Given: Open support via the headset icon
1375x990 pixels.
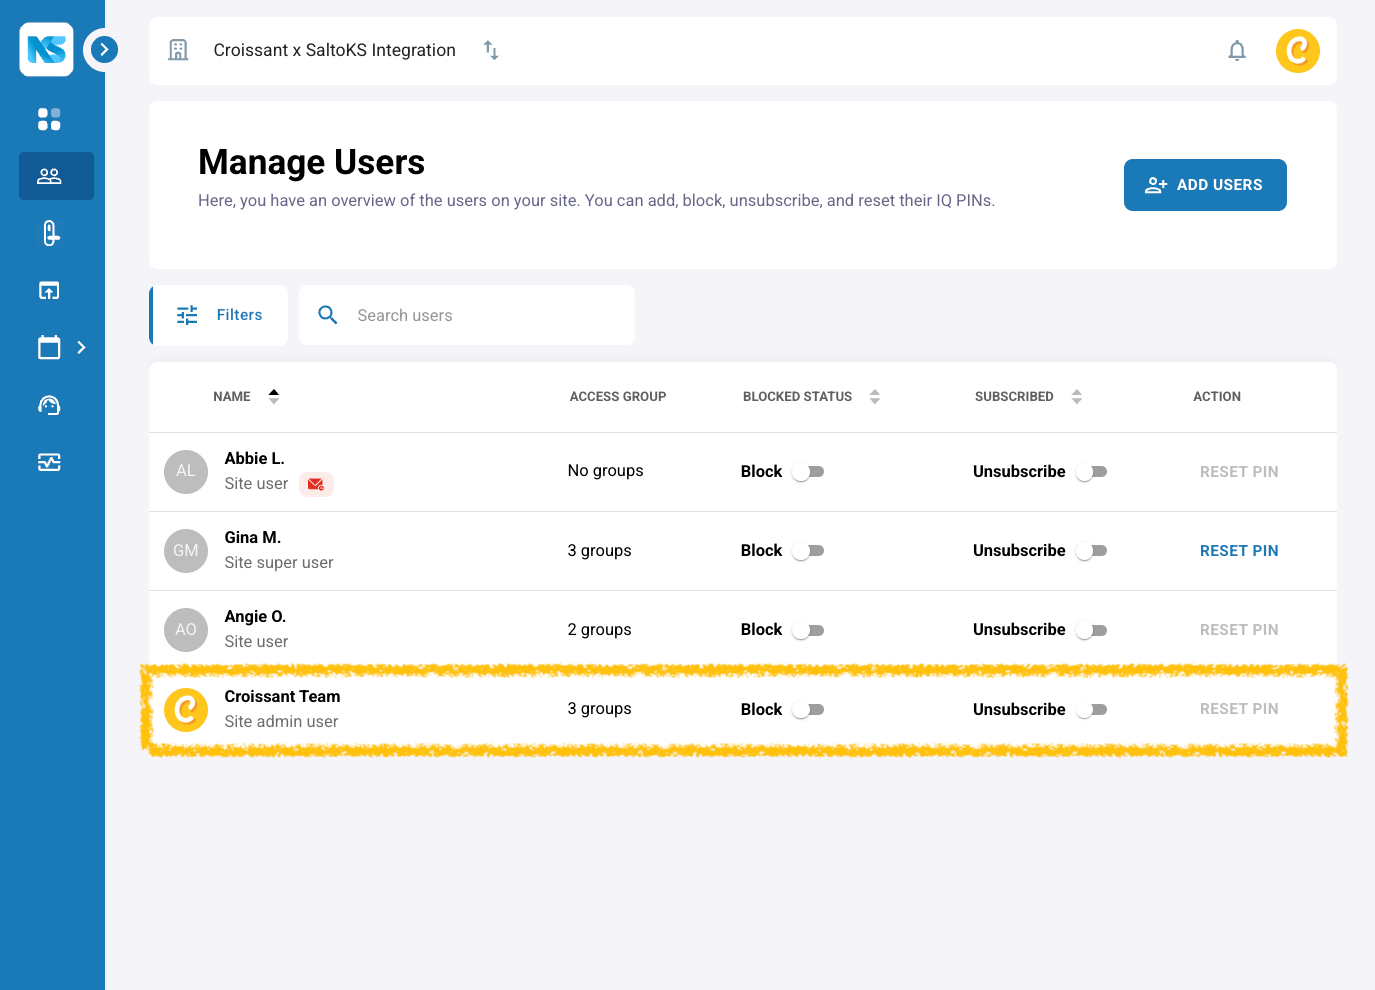Looking at the screenshot, I should (x=48, y=405).
